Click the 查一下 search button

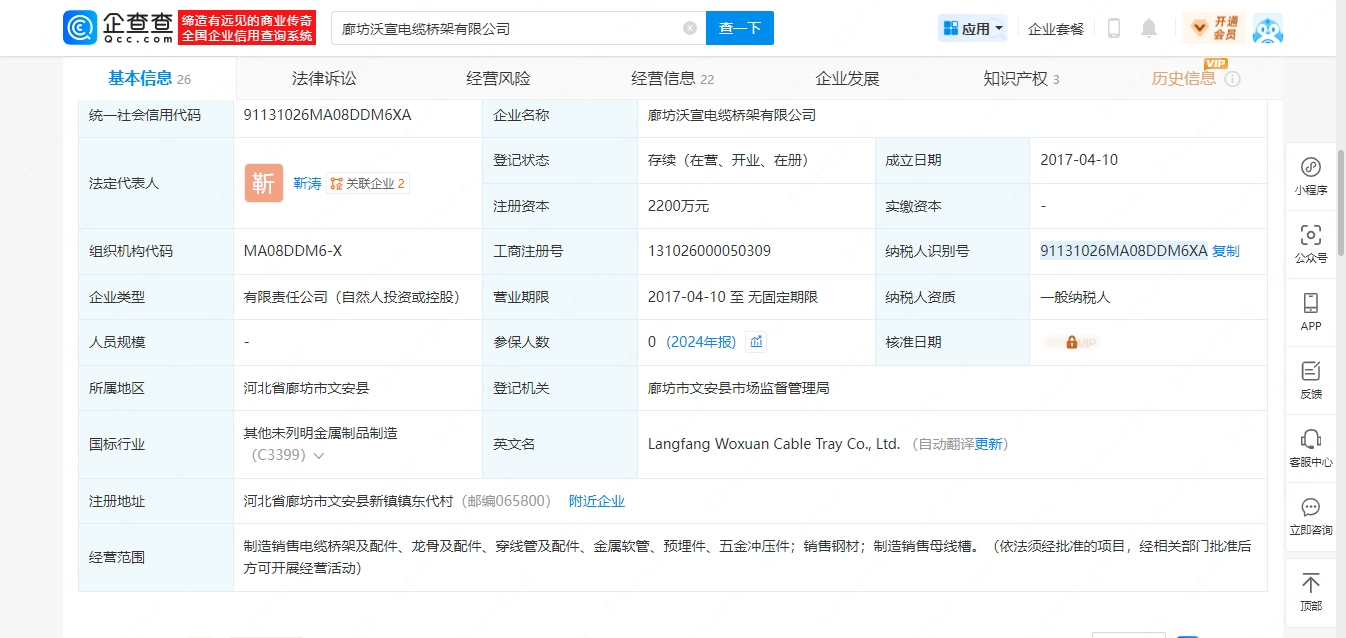pyautogui.click(x=740, y=28)
